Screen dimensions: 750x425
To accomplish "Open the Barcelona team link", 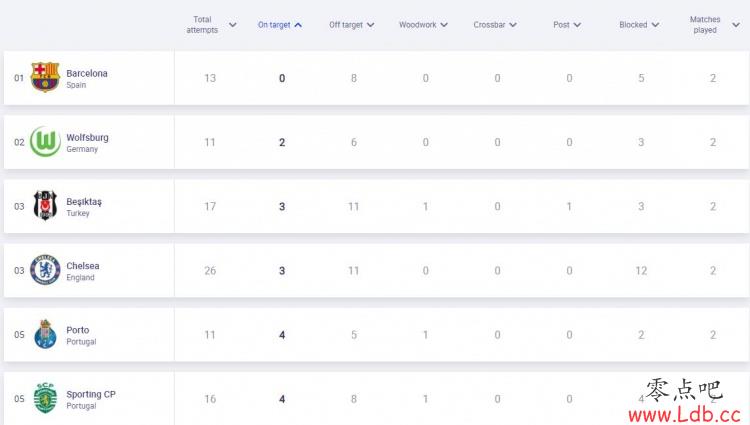I will tap(87, 73).
